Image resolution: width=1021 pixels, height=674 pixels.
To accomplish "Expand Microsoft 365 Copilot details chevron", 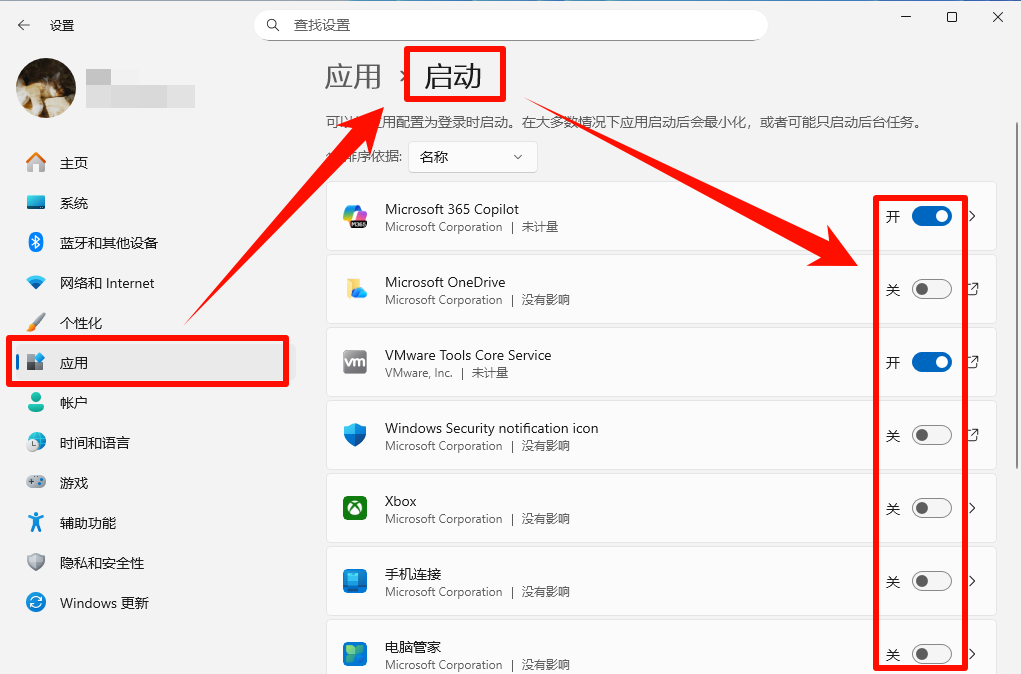I will (x=972, y=216).
